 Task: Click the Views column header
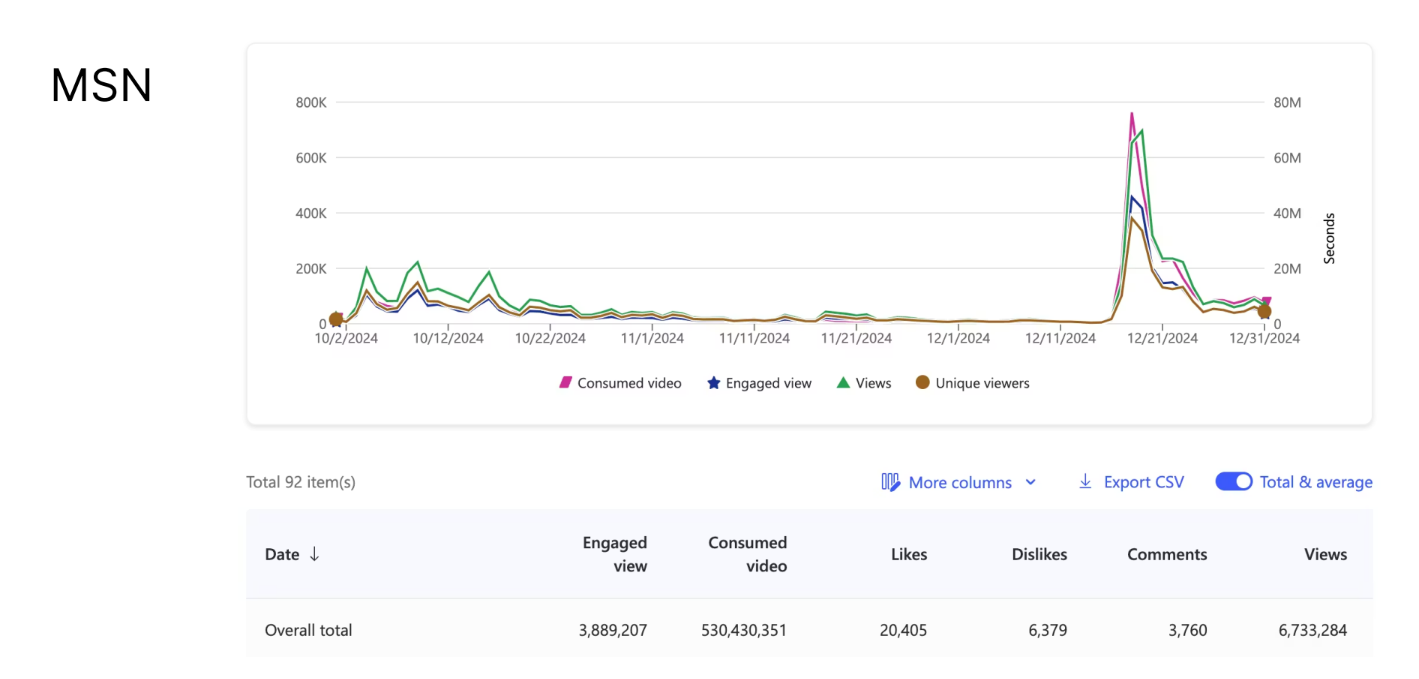click(1326, 554)
